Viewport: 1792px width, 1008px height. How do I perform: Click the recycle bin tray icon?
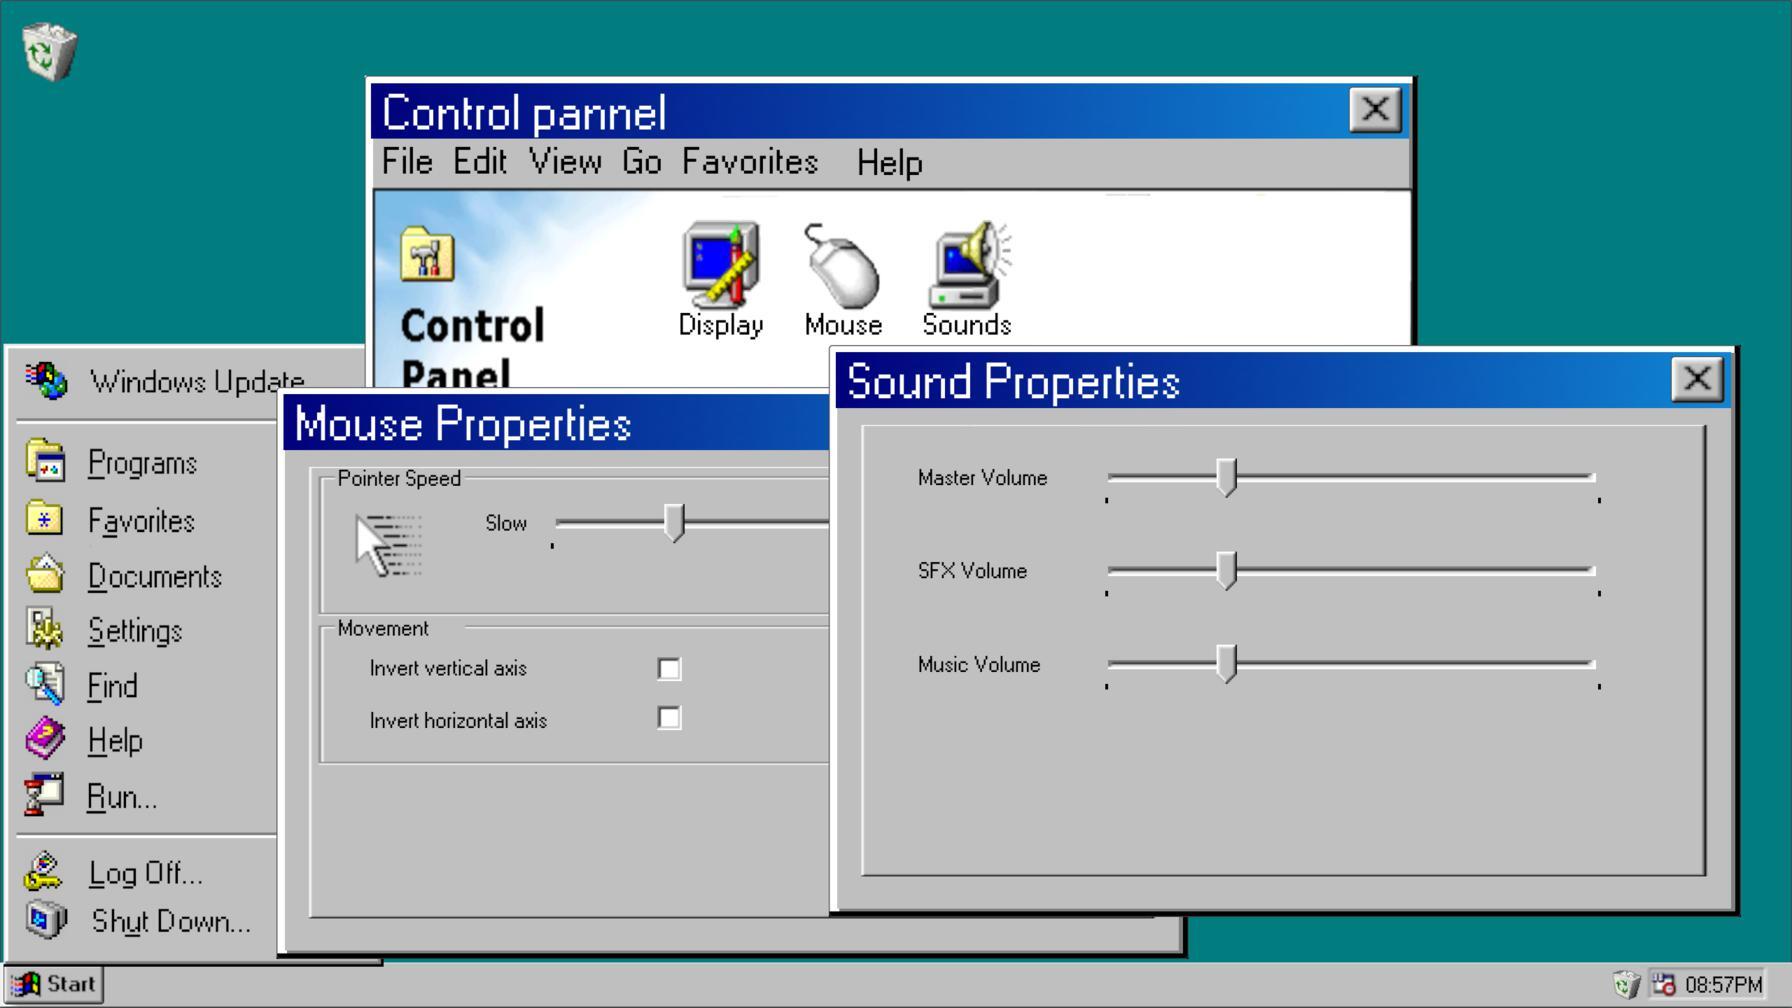click(1626, 985)
